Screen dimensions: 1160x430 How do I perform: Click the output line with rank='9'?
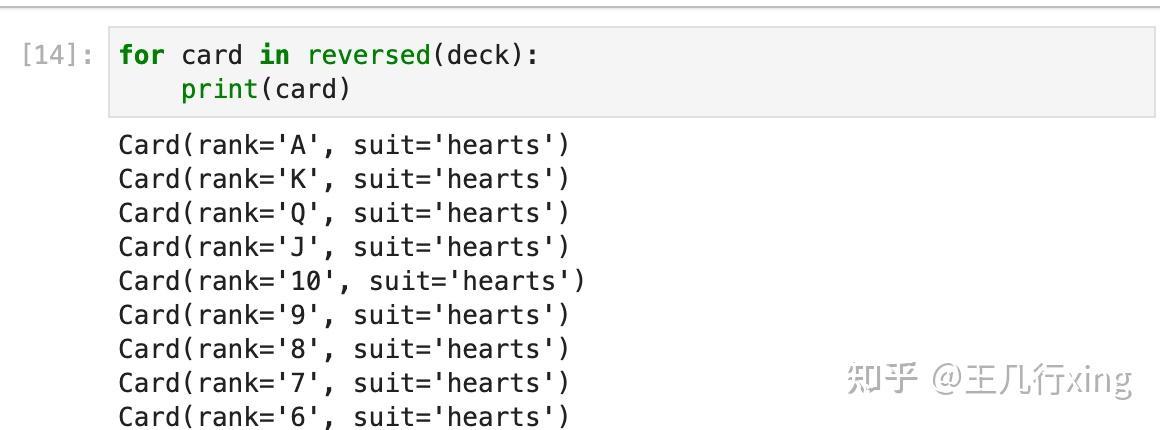(343, 315)
